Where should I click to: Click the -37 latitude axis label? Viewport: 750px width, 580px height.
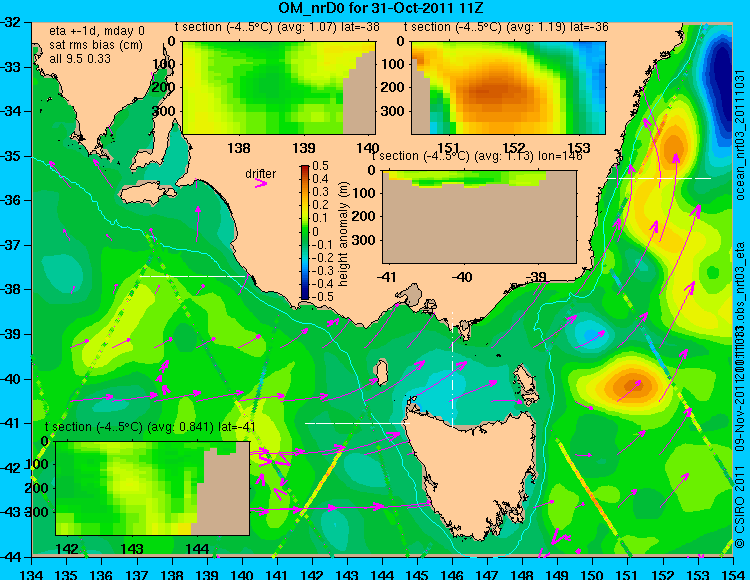10,245
